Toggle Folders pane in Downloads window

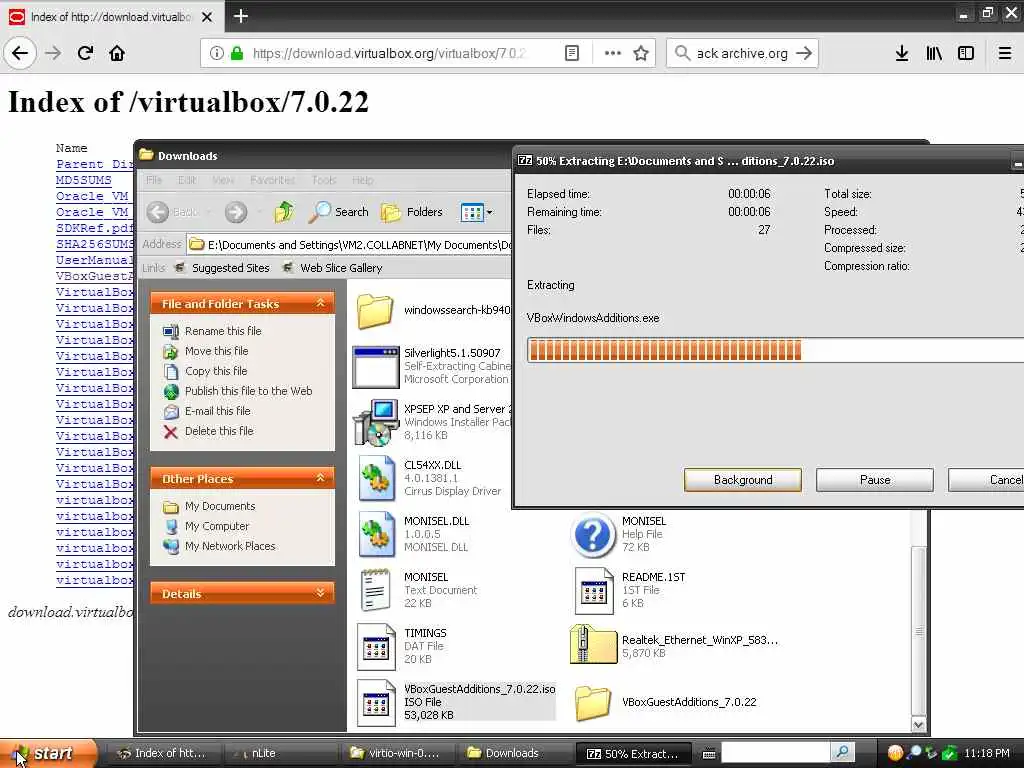(412, 212)
